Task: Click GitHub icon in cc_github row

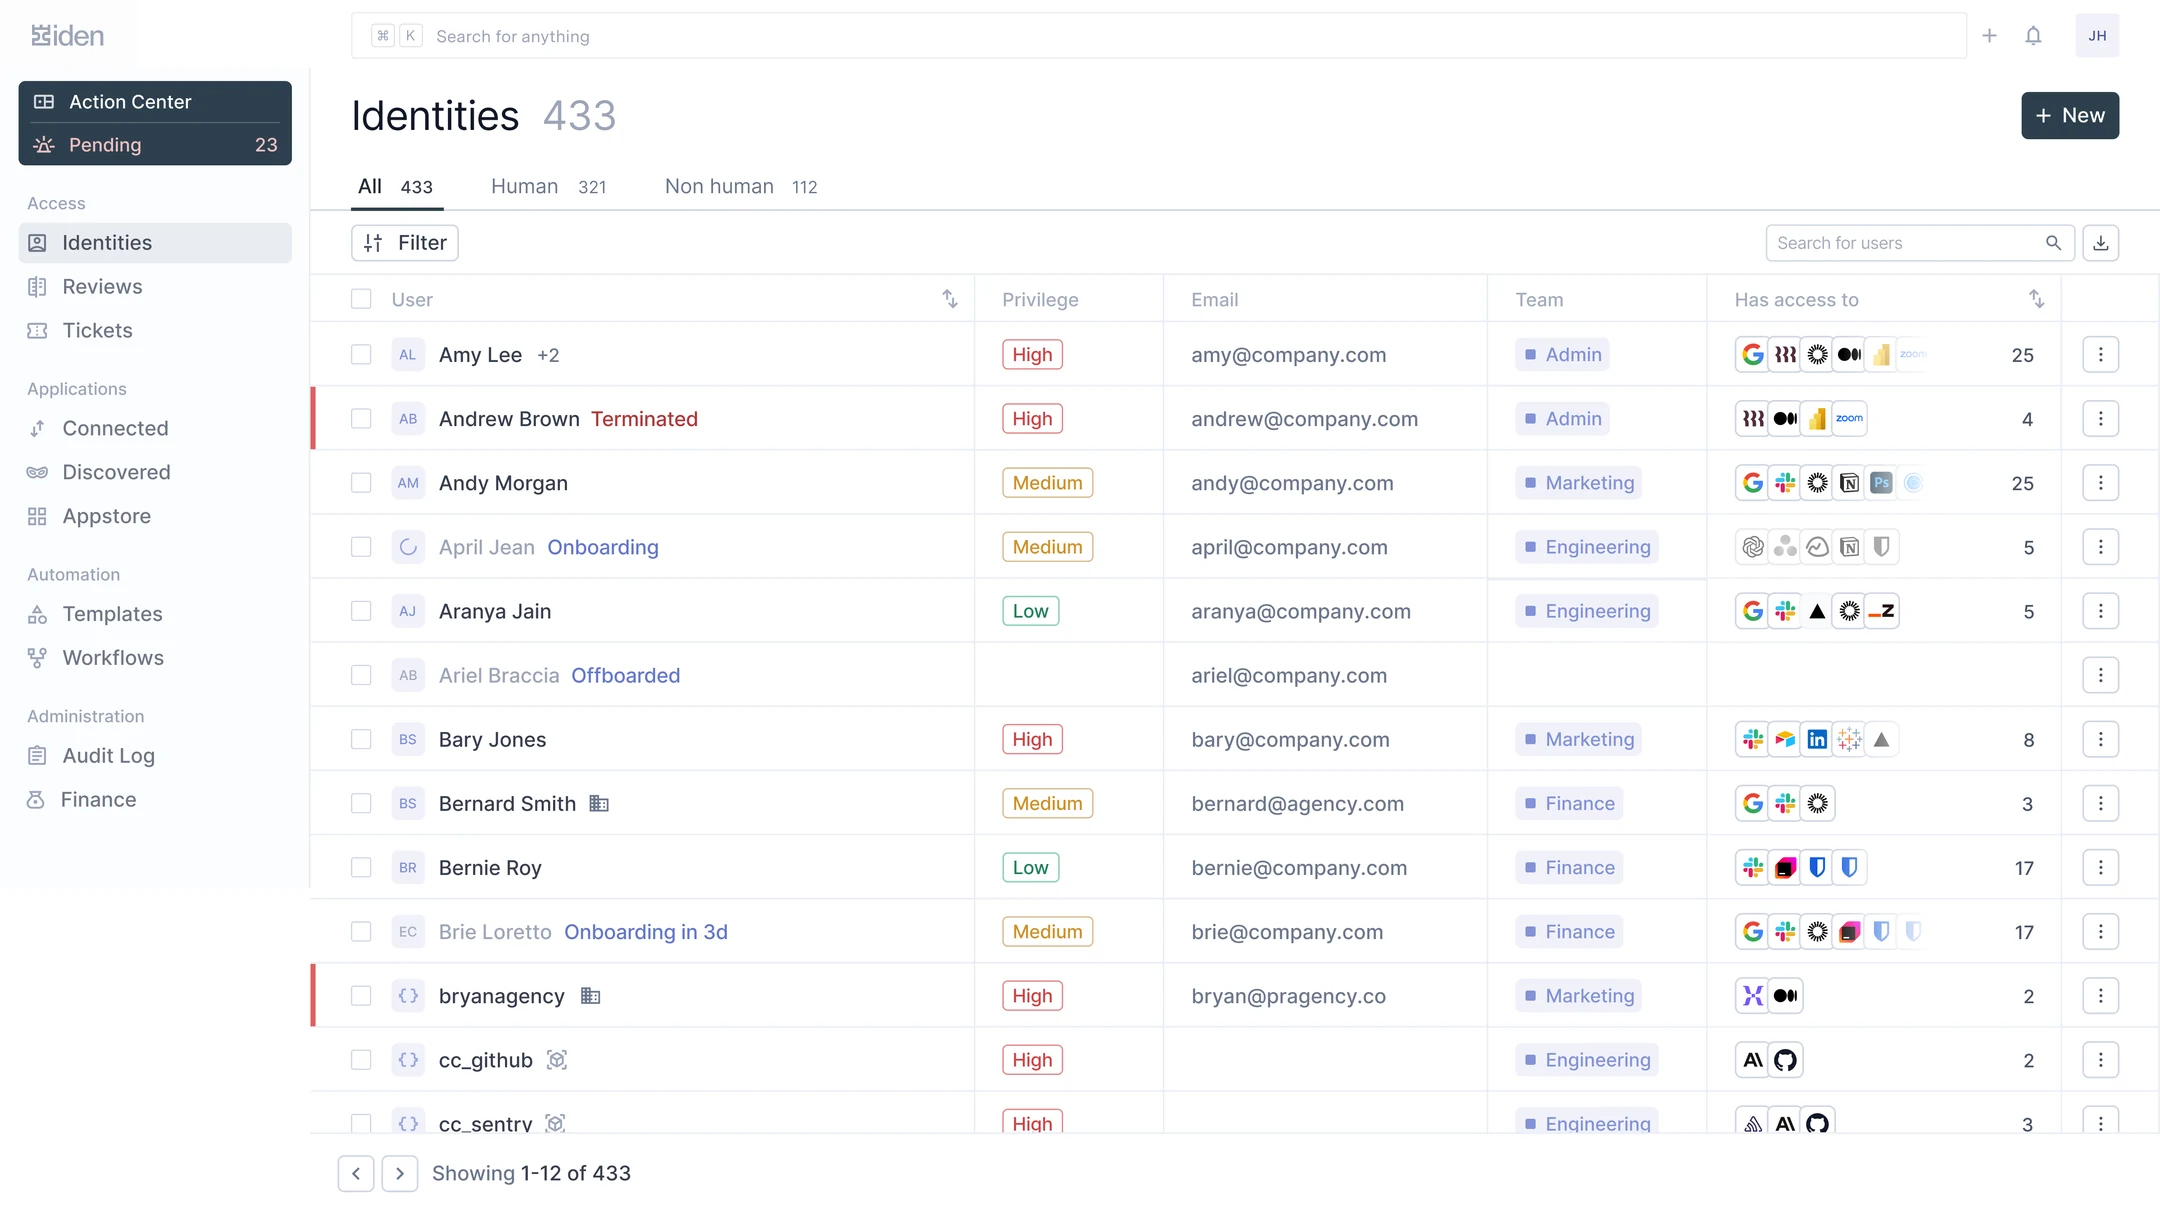Action: click(1785, 1060)
